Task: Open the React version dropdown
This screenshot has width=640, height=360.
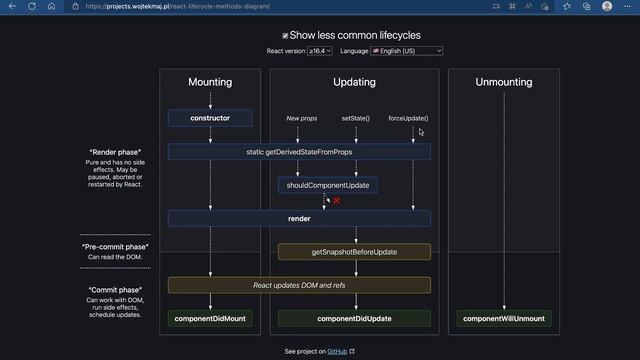Action: click(320, 51)
